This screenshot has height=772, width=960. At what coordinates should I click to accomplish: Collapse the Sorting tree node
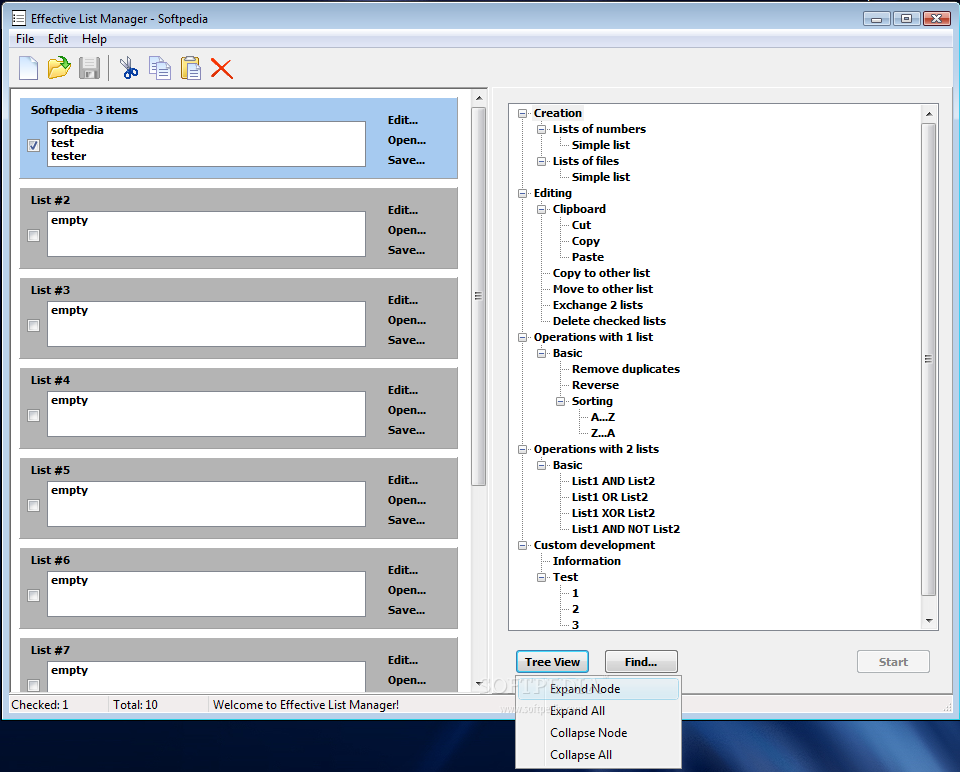click(x=560, y=401)
